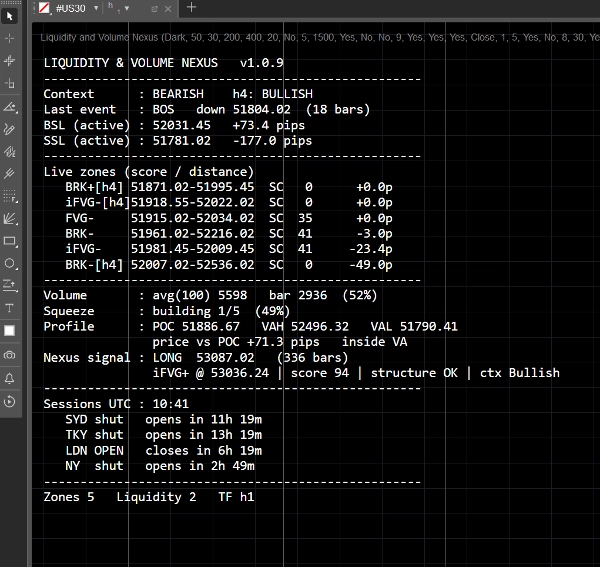Detach the chart with the pop-out icon
This screenshot has height=567, width=600.
point(154,9)
